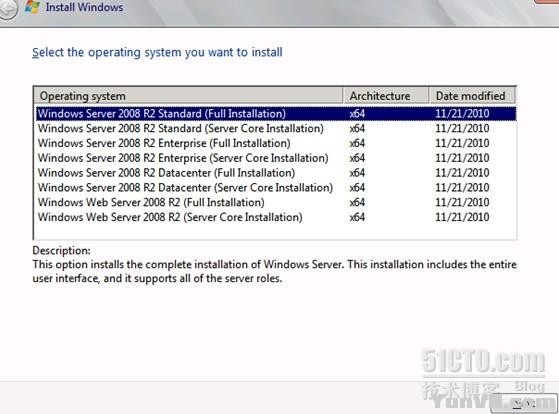Click x64 in the Datacenter Full Installation row
This screenshot has height=414, width=559.
(x=357, y=173)
